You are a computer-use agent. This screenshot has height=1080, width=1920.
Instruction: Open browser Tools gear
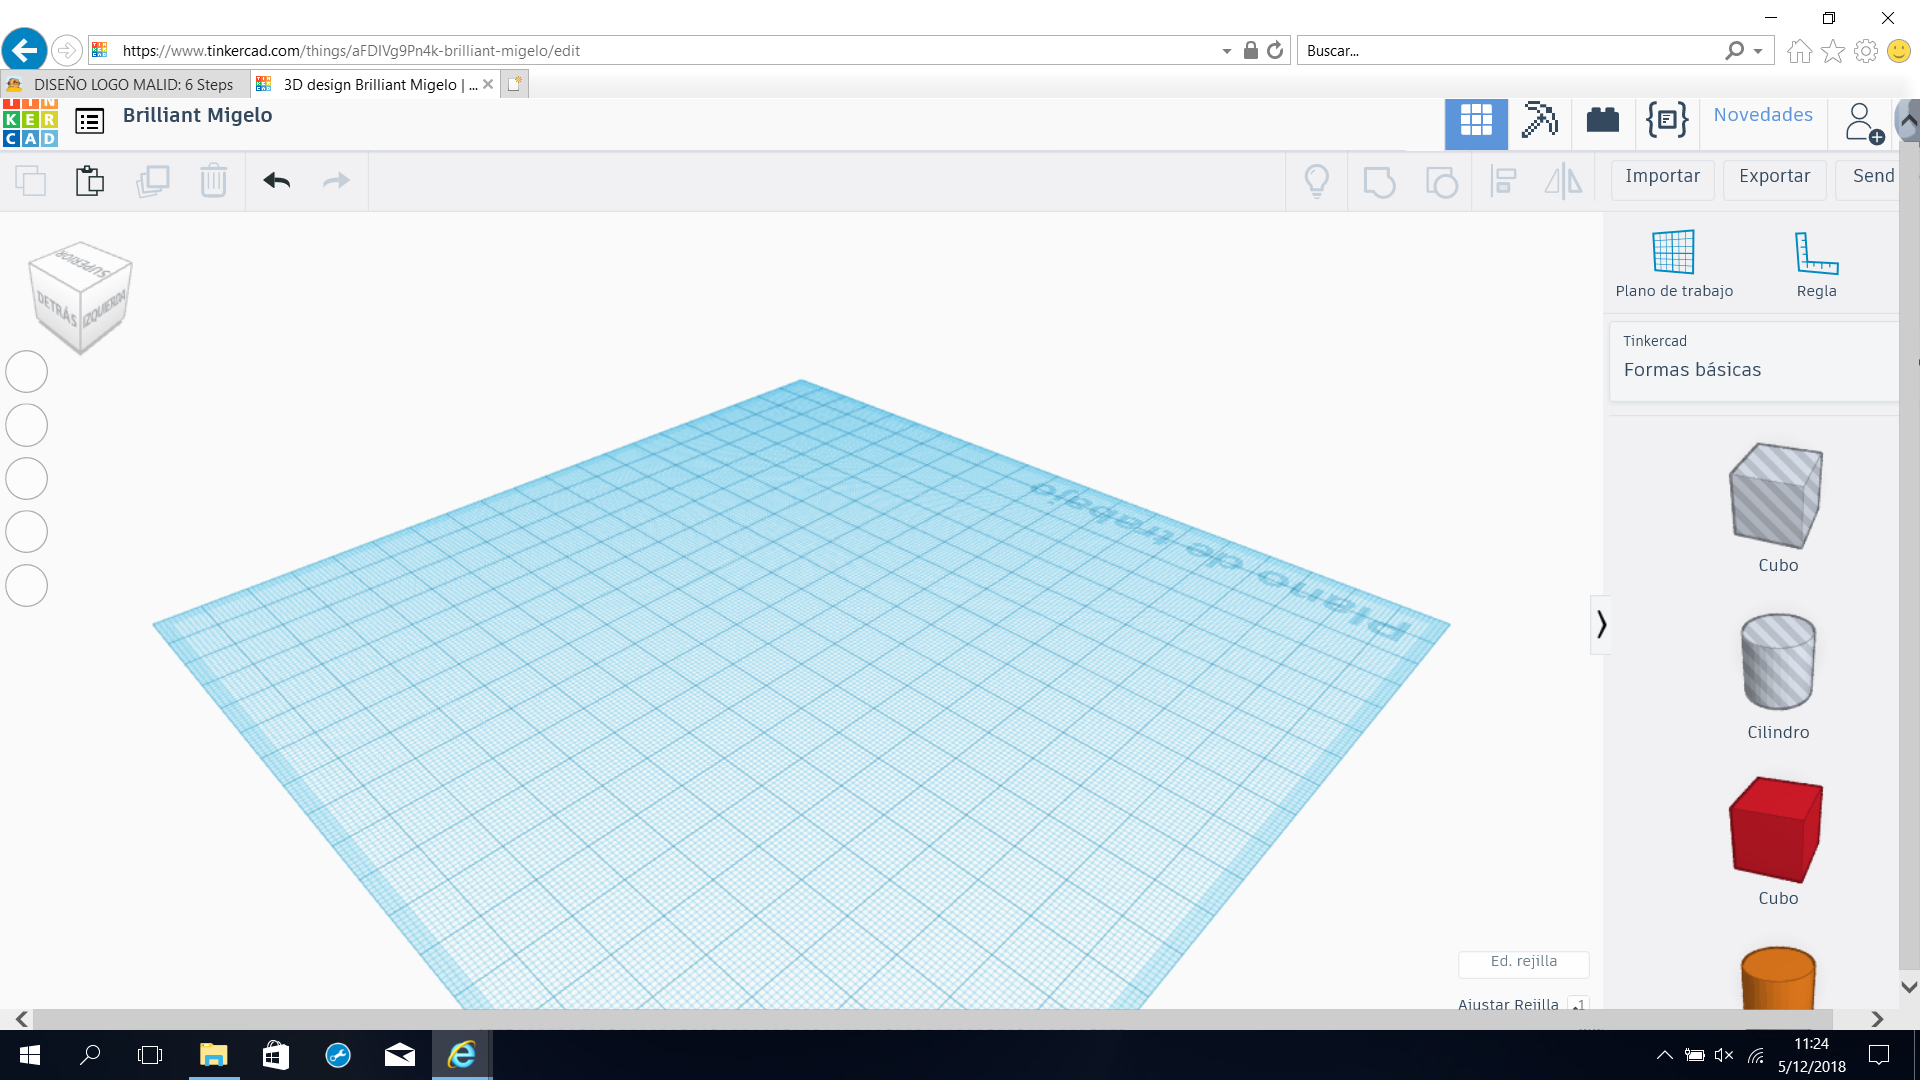[x=1866, y=51]
